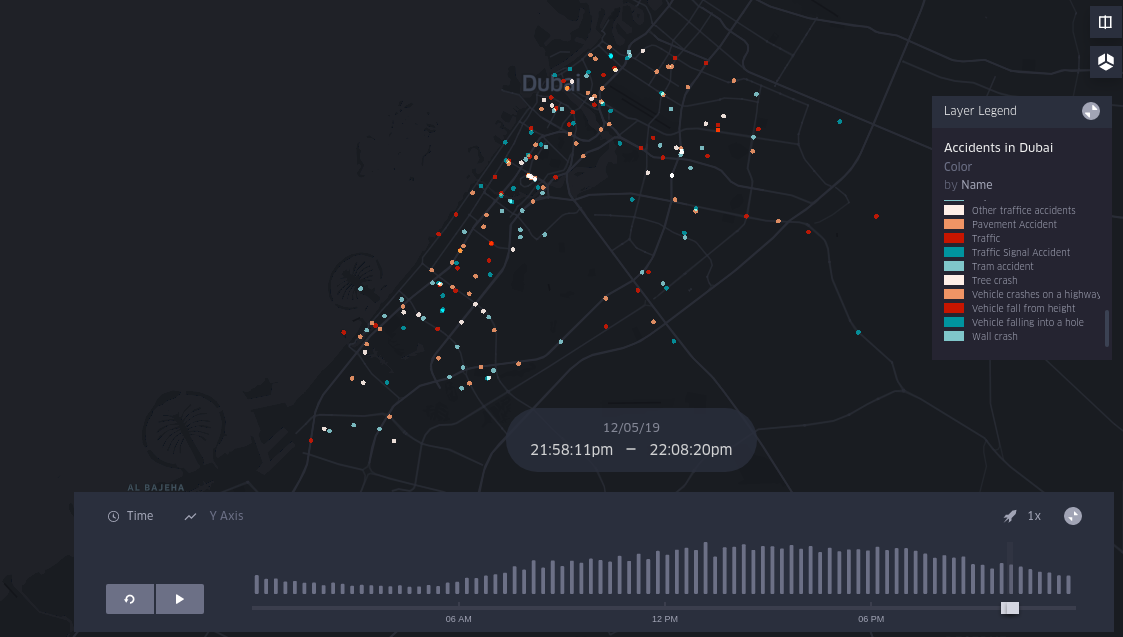1123x637 pixels.
Task: Click the Vehicle fall from height label
Action: click(1026, 308)
